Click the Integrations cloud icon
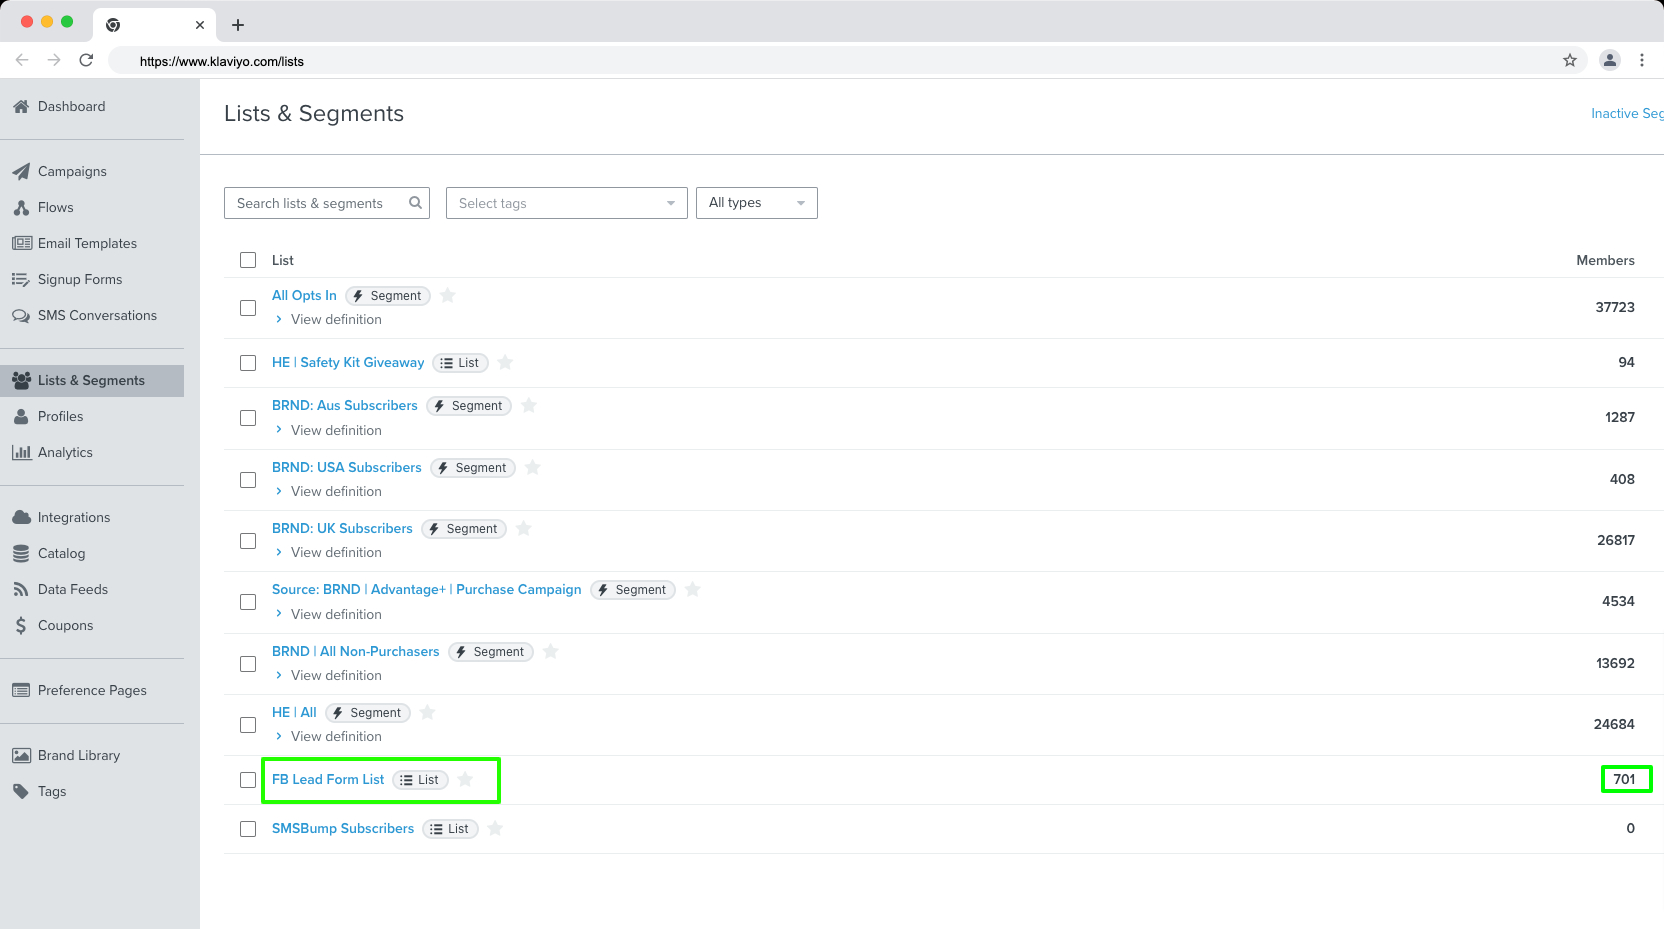The image size is (1664, 929). [21, 518]
